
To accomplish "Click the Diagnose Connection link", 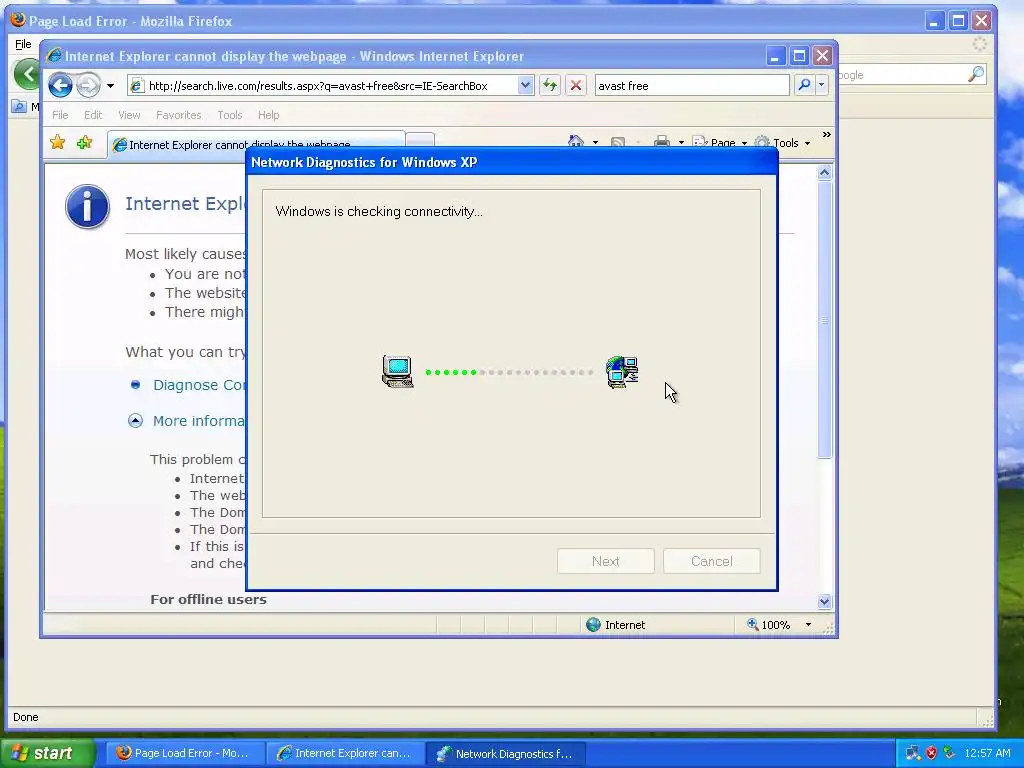I will click(199, 385).
